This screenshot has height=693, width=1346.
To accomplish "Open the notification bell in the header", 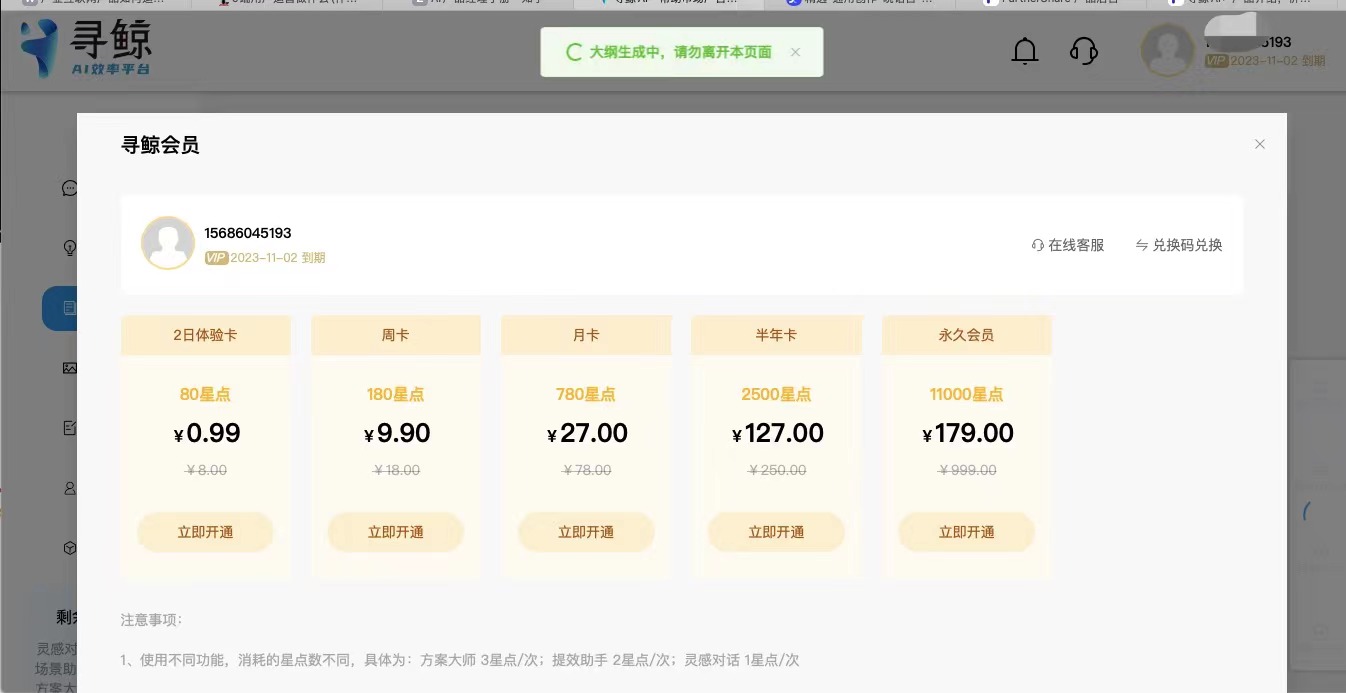I will pyautogui.click(x=1025, y=50).
